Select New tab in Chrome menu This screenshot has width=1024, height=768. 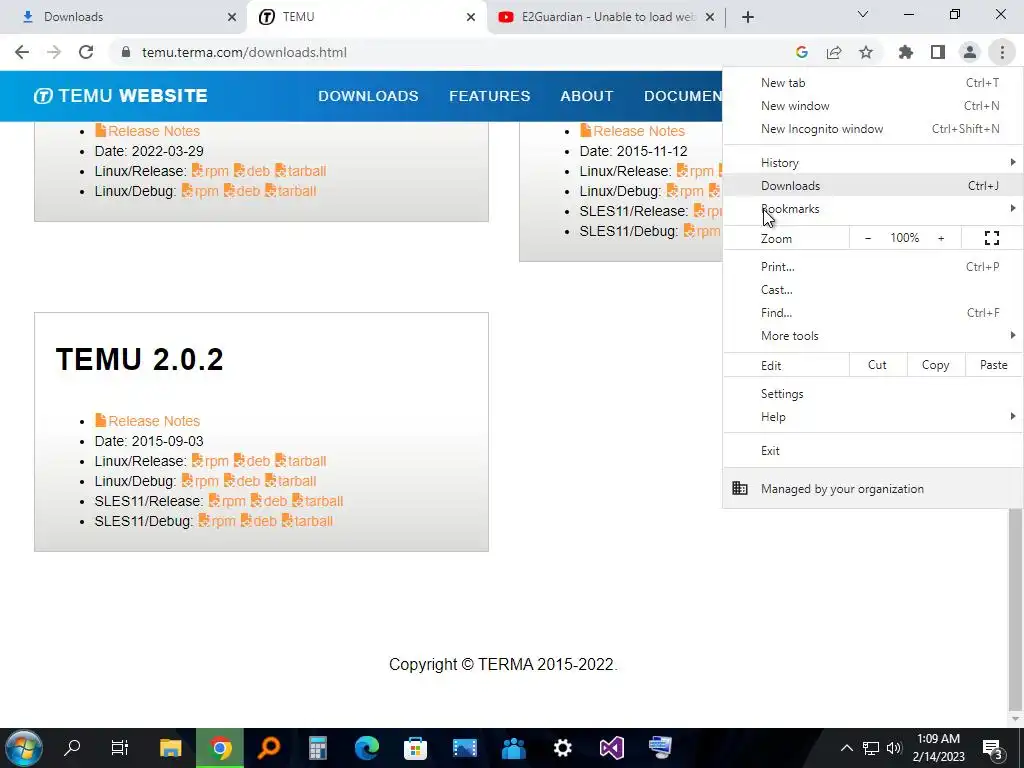coord(873,83)
